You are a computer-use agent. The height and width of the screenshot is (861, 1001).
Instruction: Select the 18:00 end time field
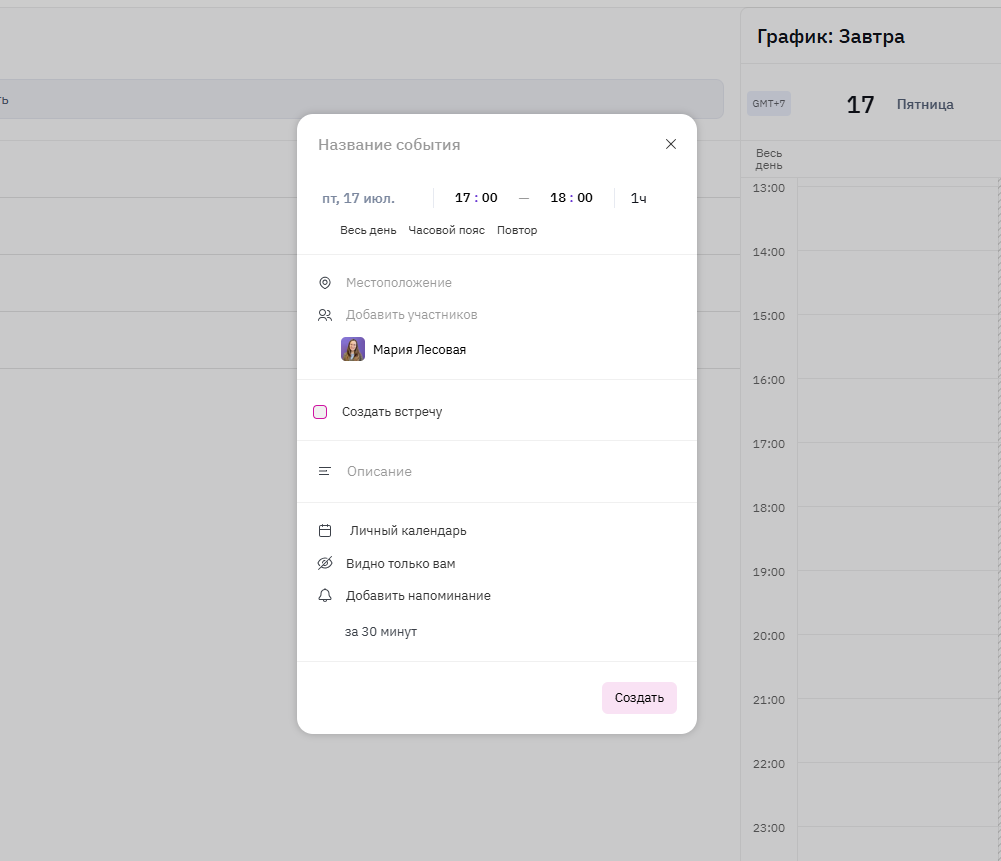(x=571, y=198)
